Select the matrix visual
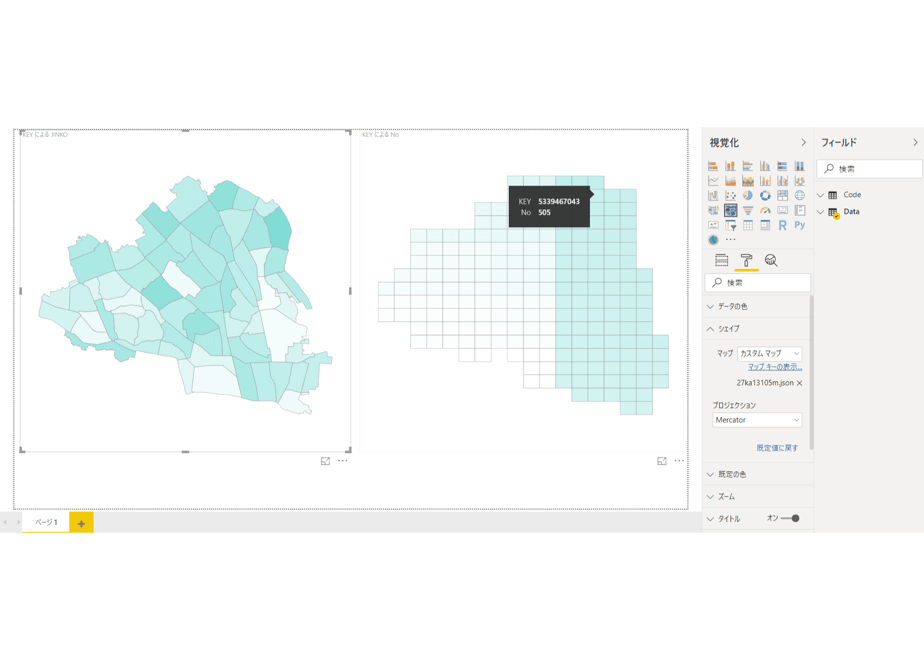This screenshot has width=924, height=660. coord(765,225)
